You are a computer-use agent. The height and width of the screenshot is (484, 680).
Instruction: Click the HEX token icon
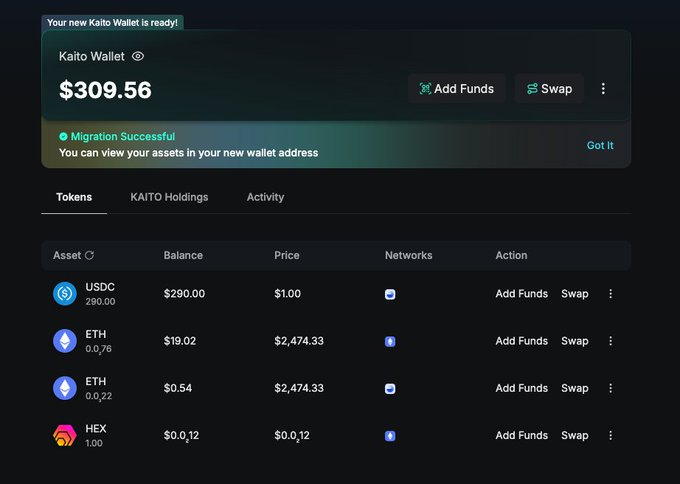click(x=65, y=435)
